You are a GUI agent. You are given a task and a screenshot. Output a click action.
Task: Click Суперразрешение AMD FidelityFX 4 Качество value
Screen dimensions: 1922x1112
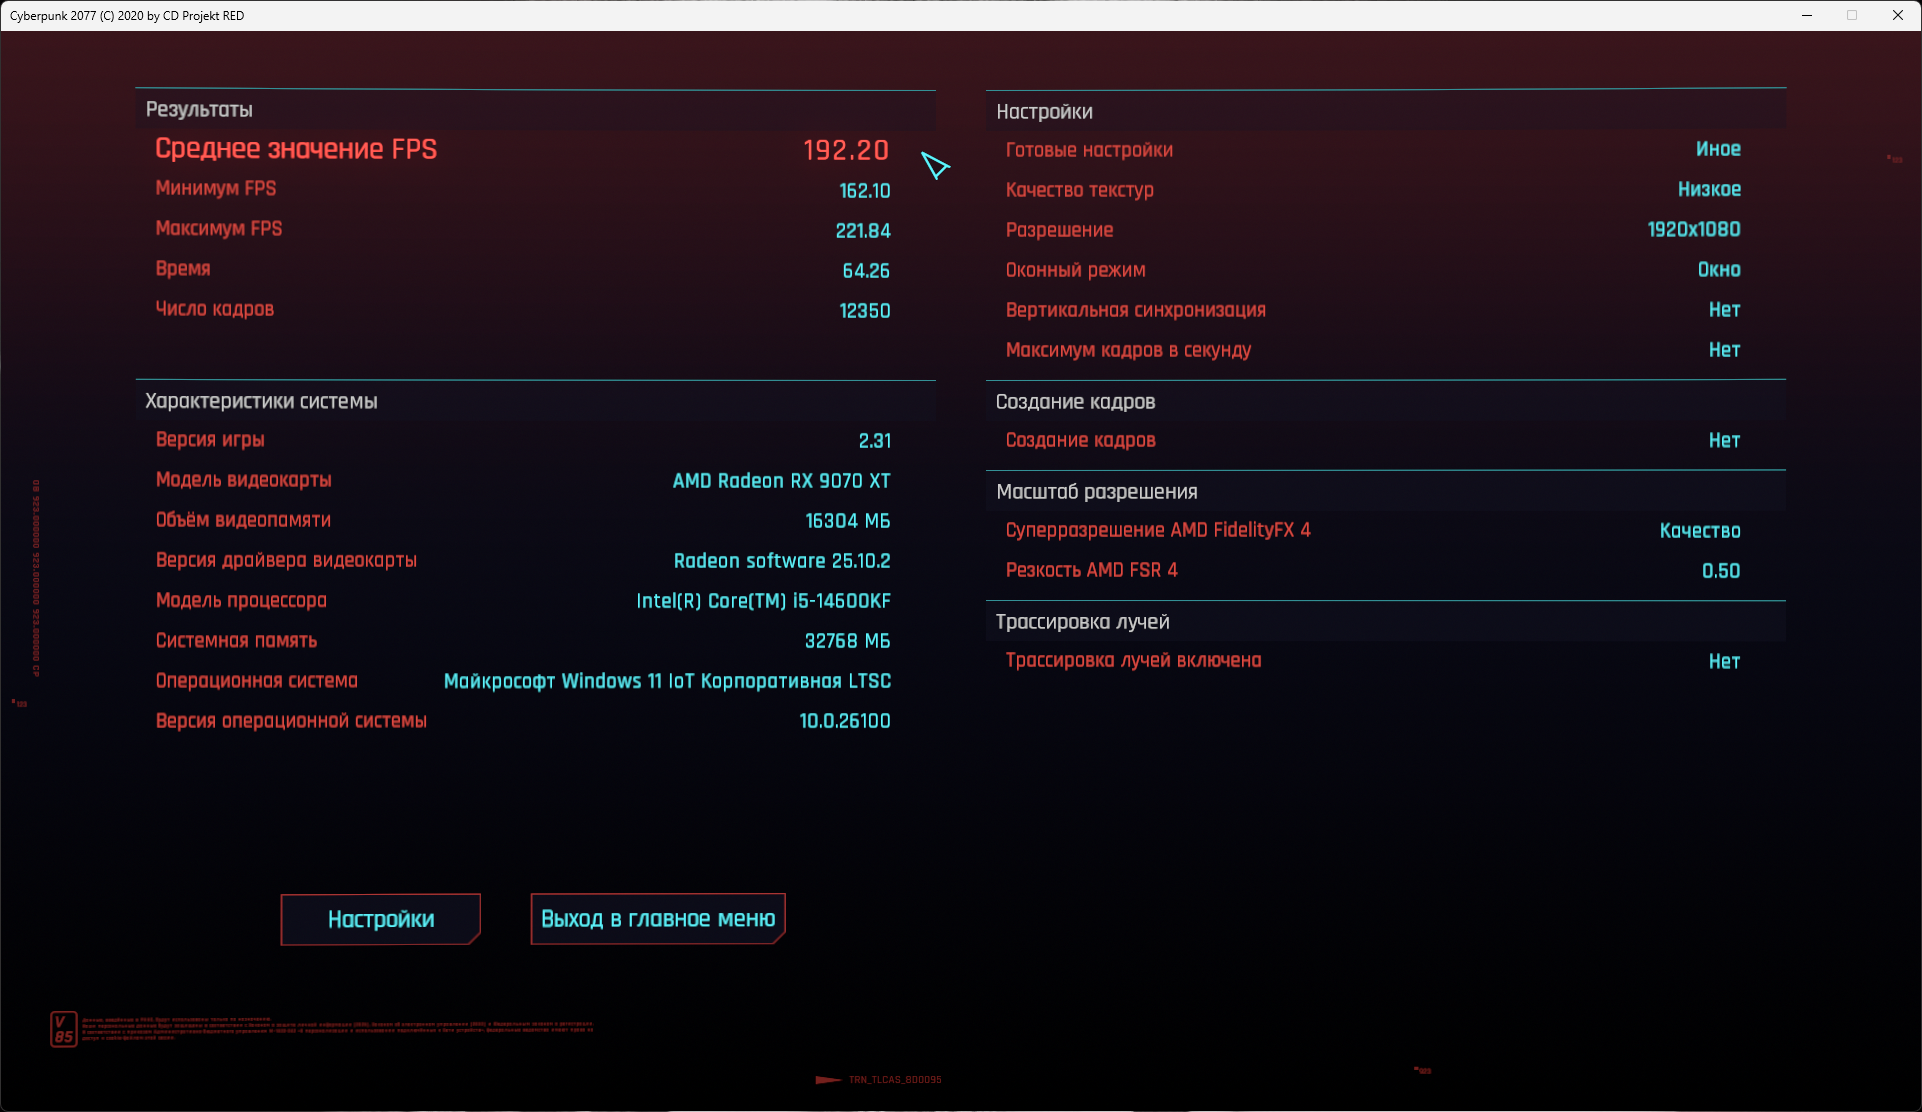click(1699, 531)
